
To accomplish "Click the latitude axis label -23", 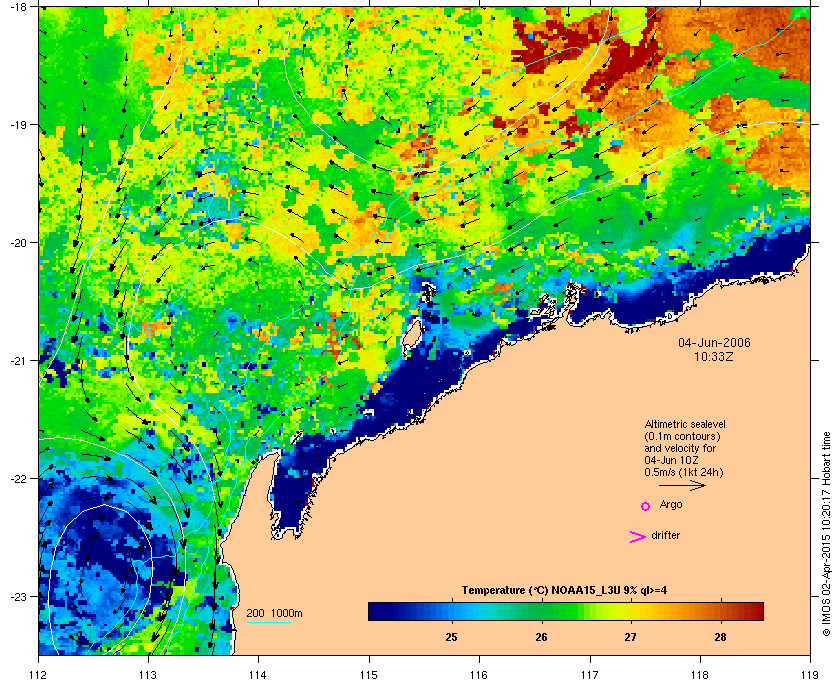I will tap(18, 596).
